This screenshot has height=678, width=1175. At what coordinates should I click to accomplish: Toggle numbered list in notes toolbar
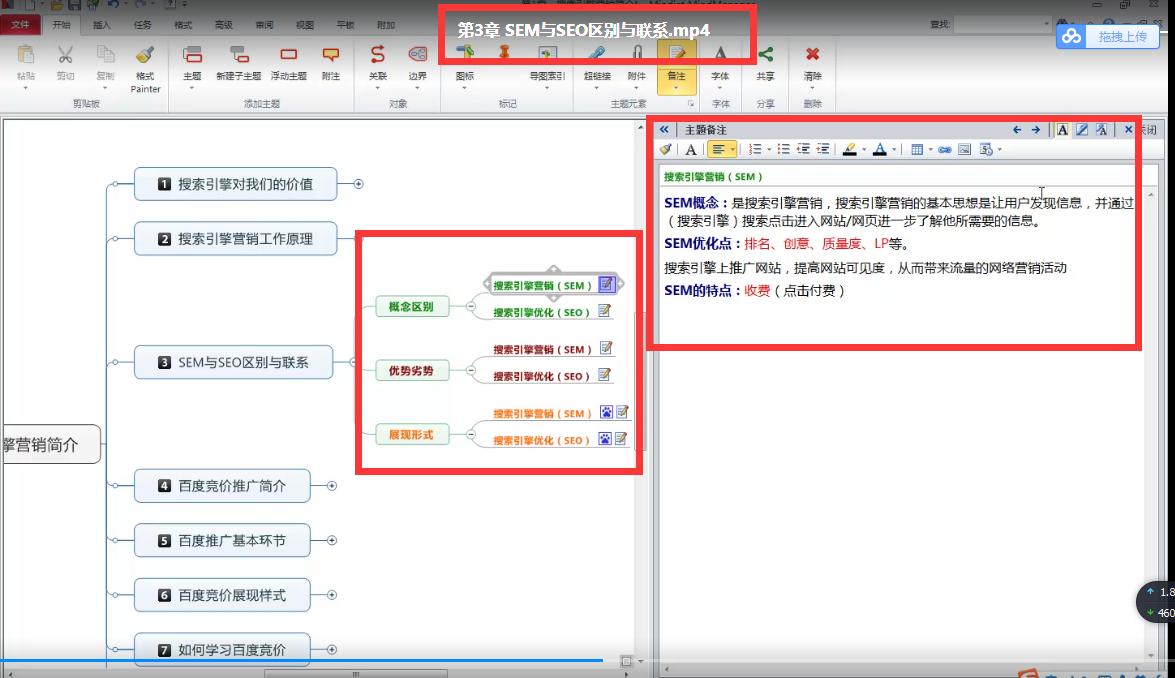point(757,148)
